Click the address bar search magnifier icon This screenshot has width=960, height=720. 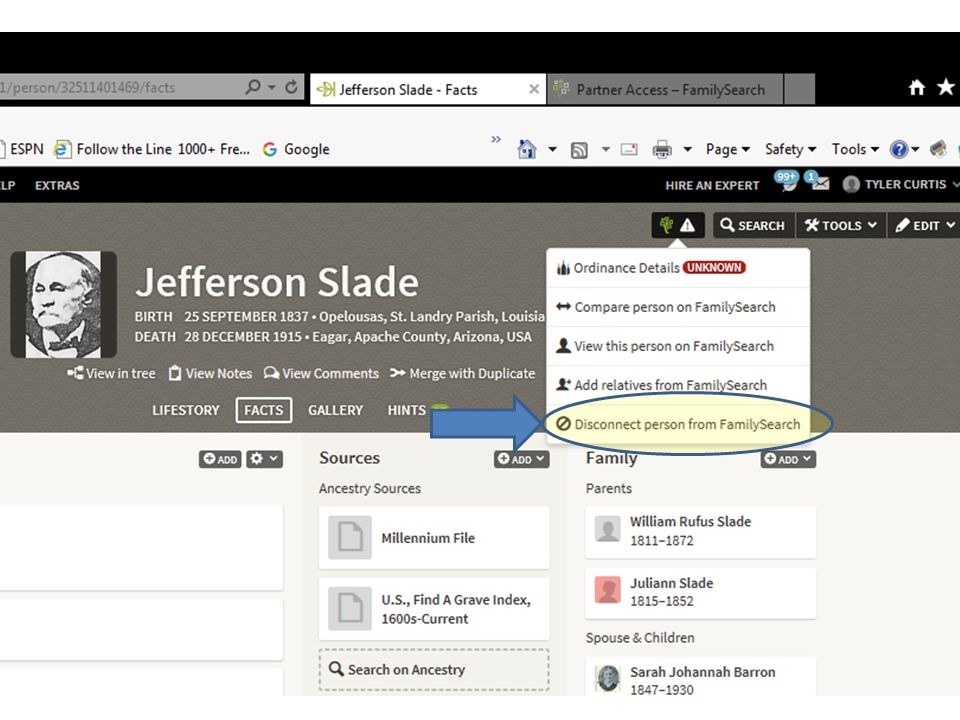[x=252, y=88]
